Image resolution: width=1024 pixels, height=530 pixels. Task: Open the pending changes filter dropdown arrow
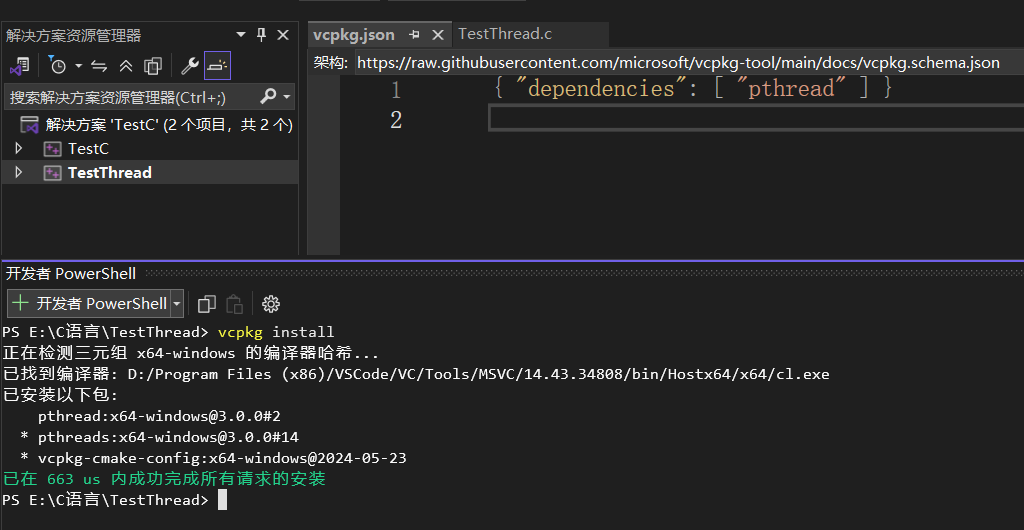(x=78, y=66)
